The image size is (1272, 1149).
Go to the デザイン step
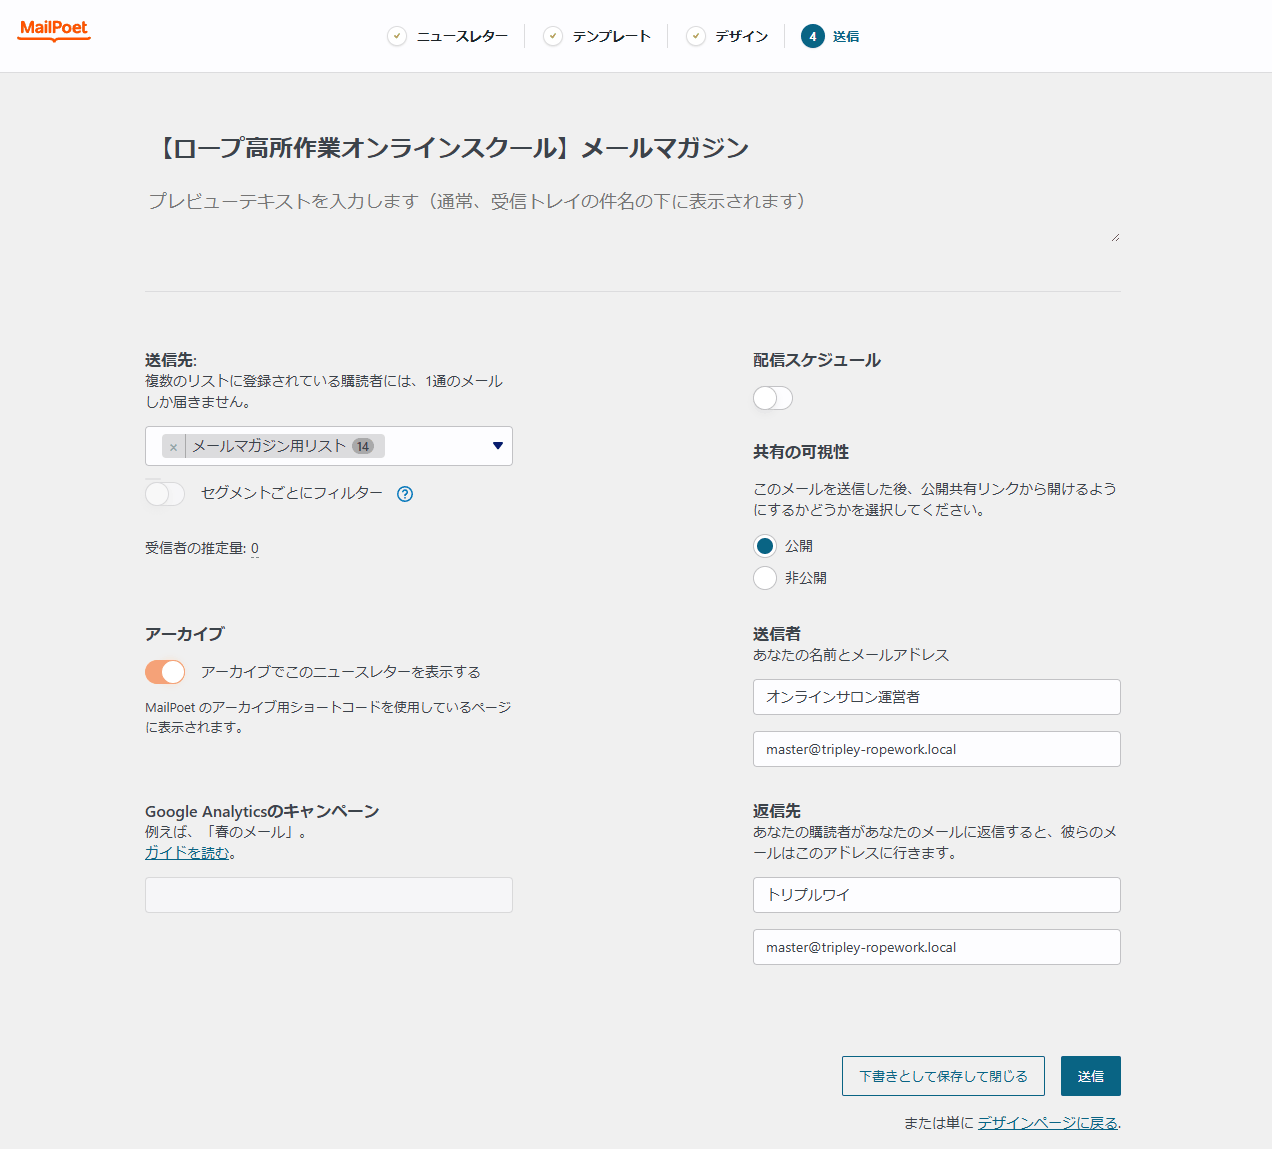click(x=741, y=36)
